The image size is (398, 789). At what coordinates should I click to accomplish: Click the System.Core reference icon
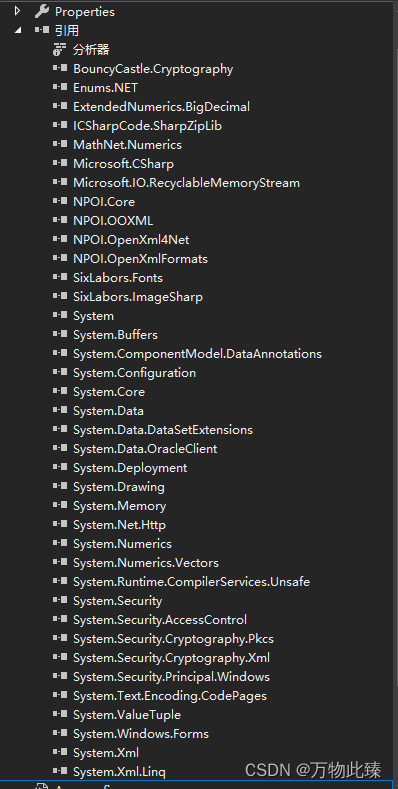point(60,391)
